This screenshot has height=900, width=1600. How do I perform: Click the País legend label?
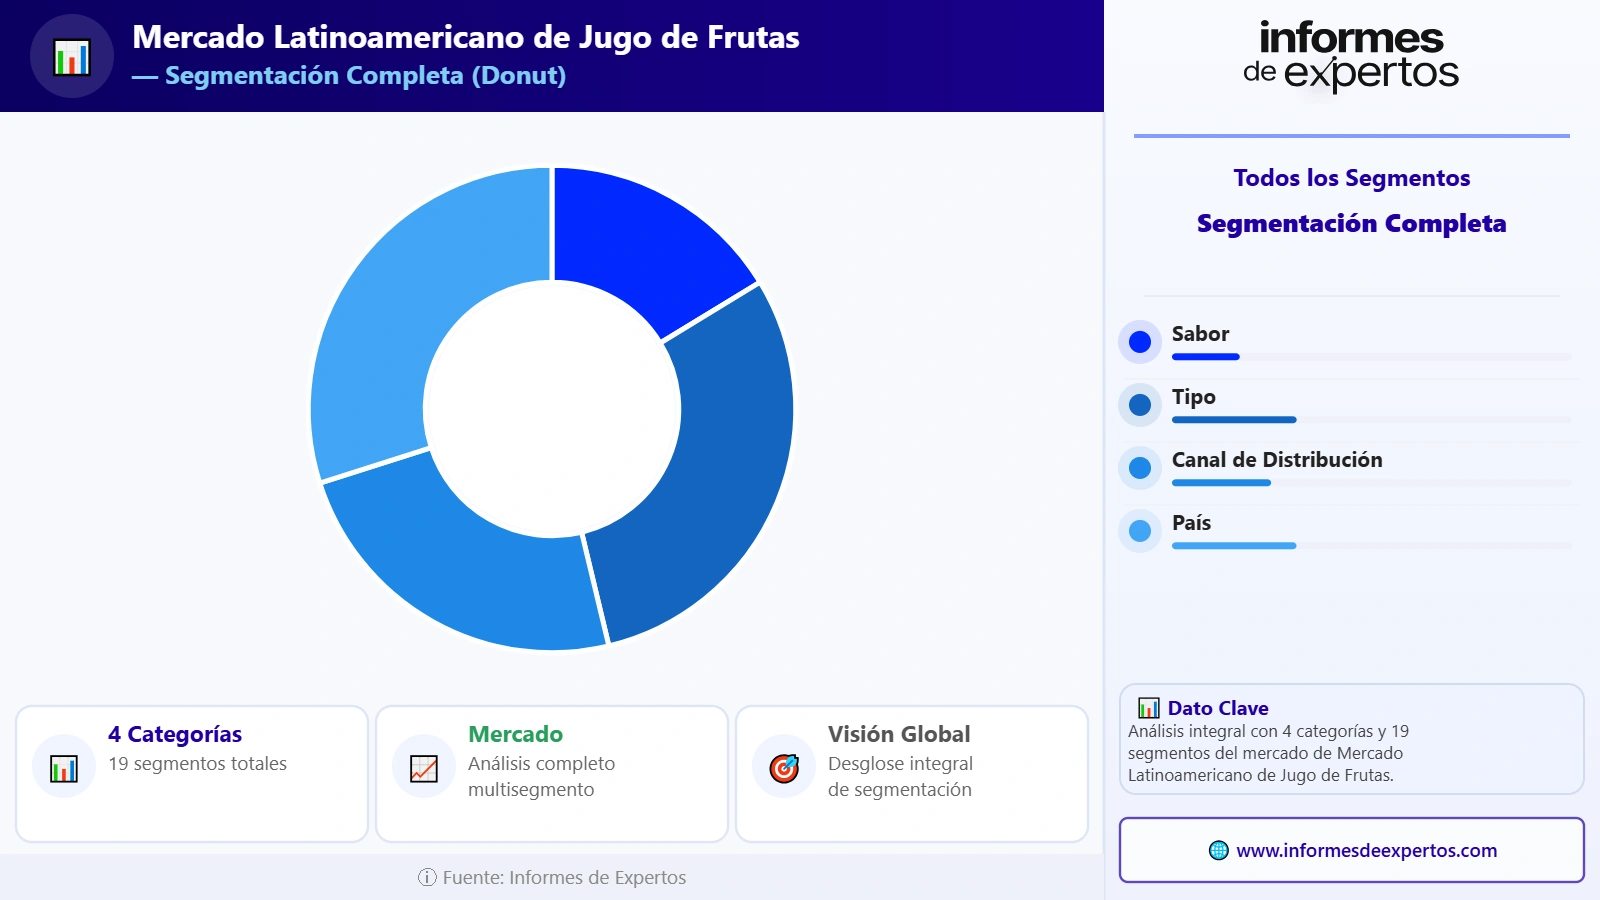(x=1191, y=523)
